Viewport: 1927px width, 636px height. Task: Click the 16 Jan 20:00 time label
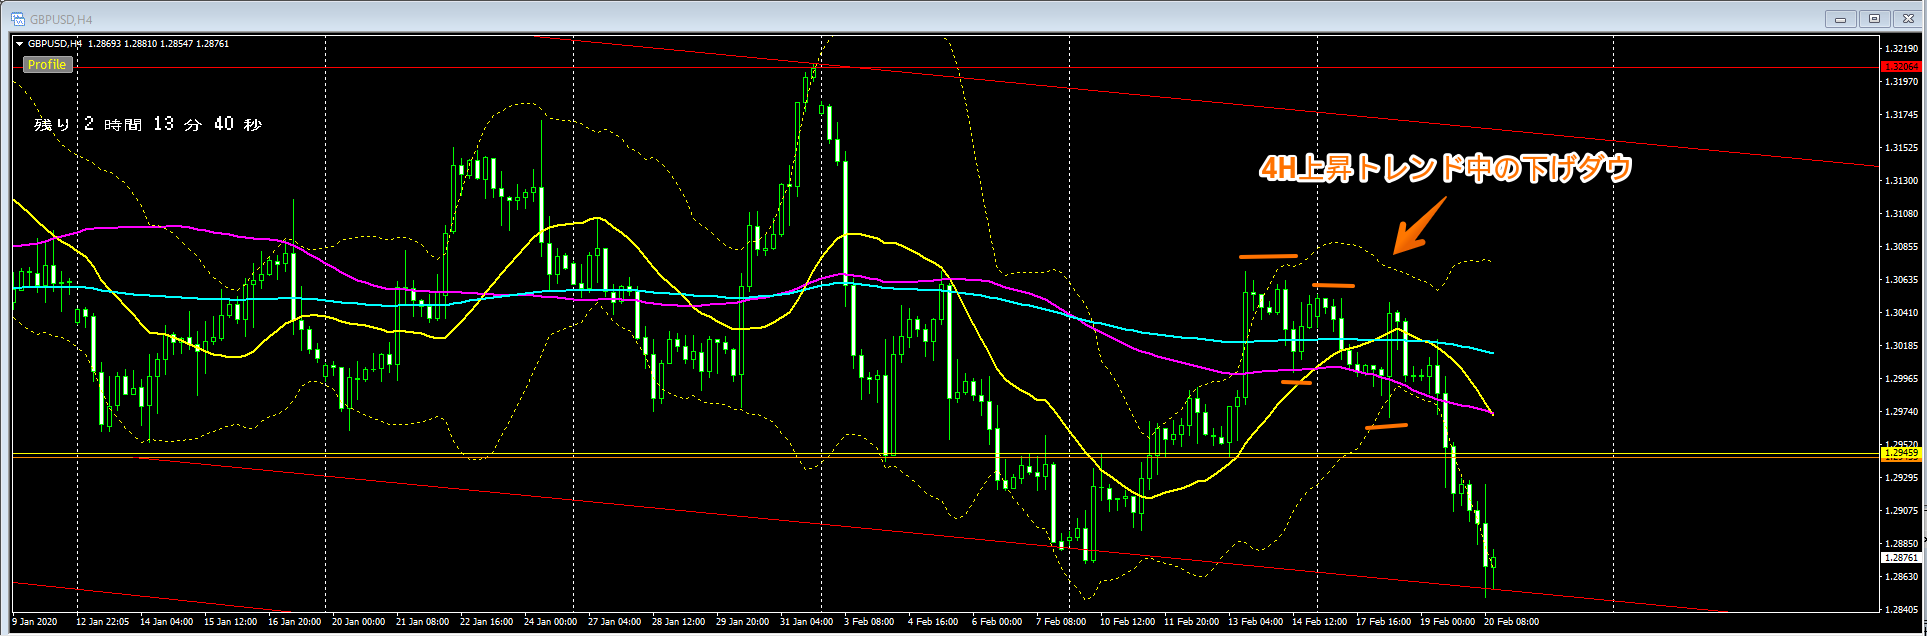294,622
